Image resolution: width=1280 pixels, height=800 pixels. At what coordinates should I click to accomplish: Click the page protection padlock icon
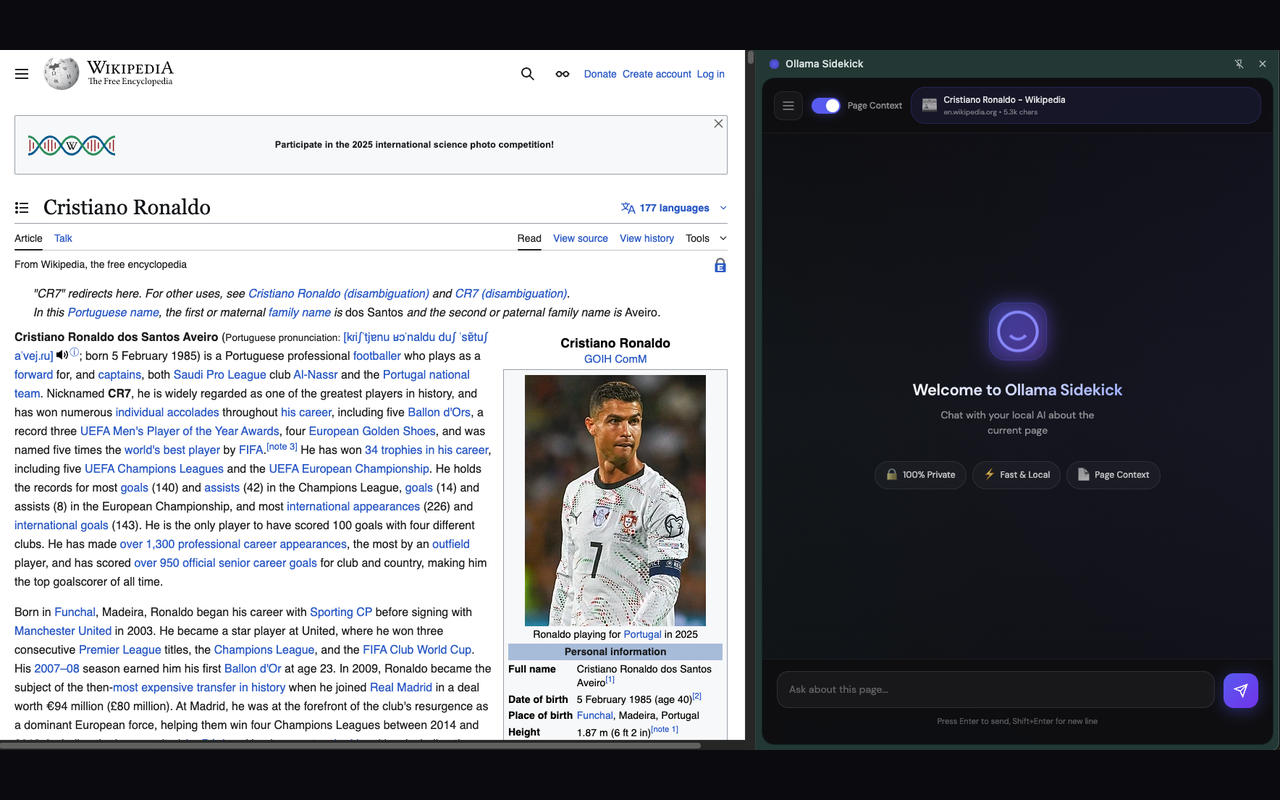tap(720, 265)
